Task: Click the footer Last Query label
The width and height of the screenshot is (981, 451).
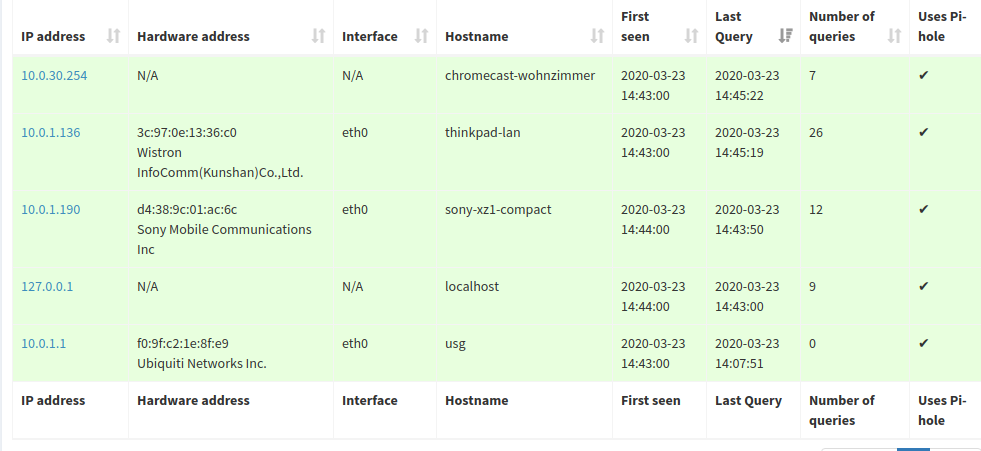Action: point(748,400)
